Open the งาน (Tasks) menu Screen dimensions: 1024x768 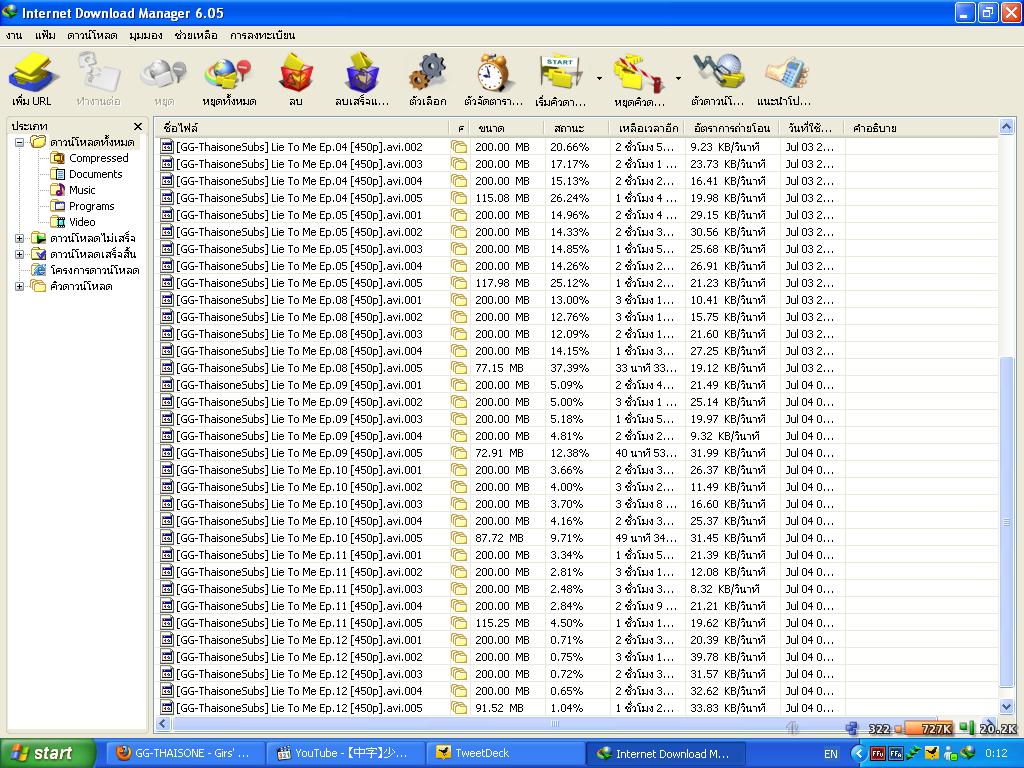click(x=14, y=35)
